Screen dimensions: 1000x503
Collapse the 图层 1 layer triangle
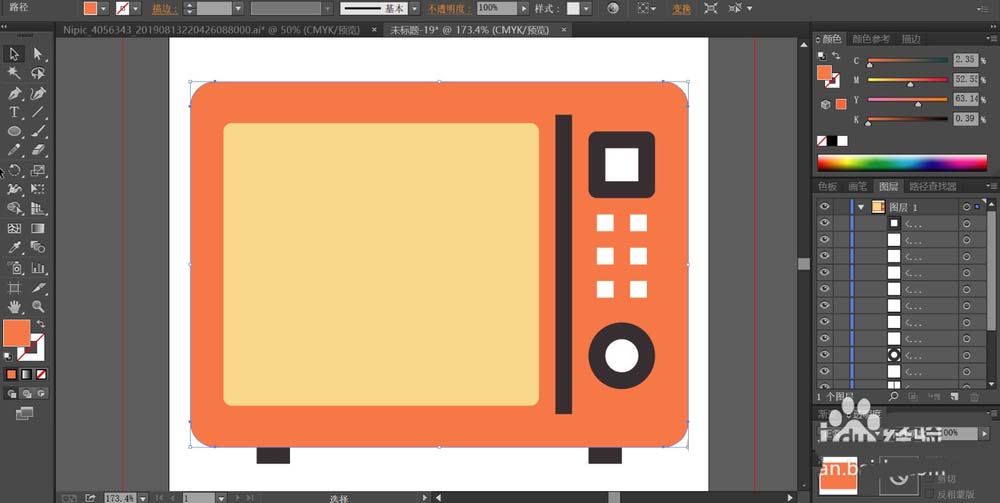click(x=861, y=207)
